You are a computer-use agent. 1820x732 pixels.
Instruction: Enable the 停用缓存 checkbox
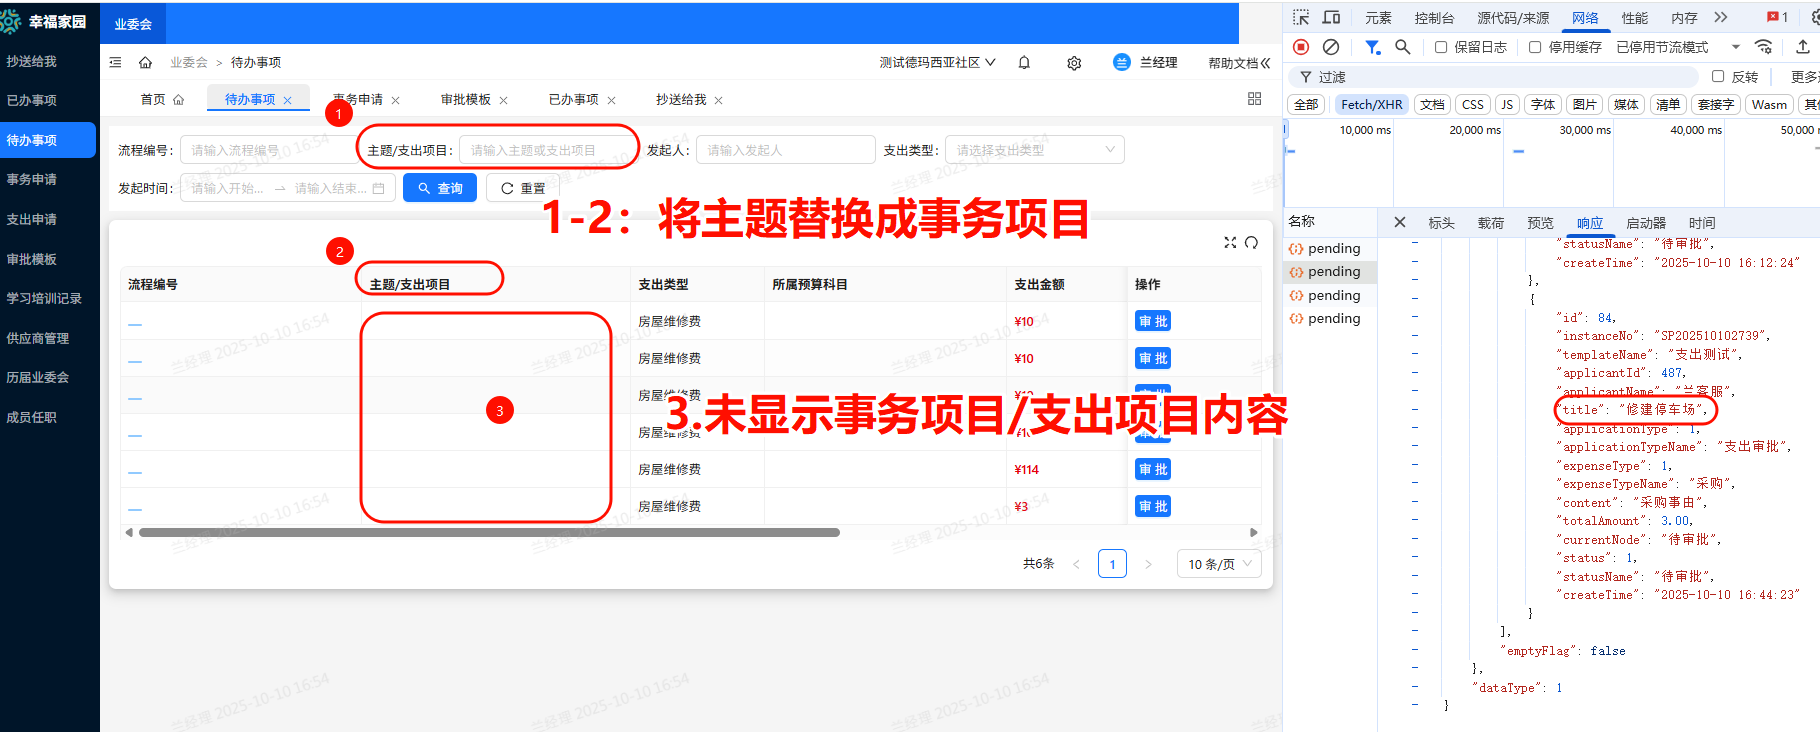[1535, 47]
